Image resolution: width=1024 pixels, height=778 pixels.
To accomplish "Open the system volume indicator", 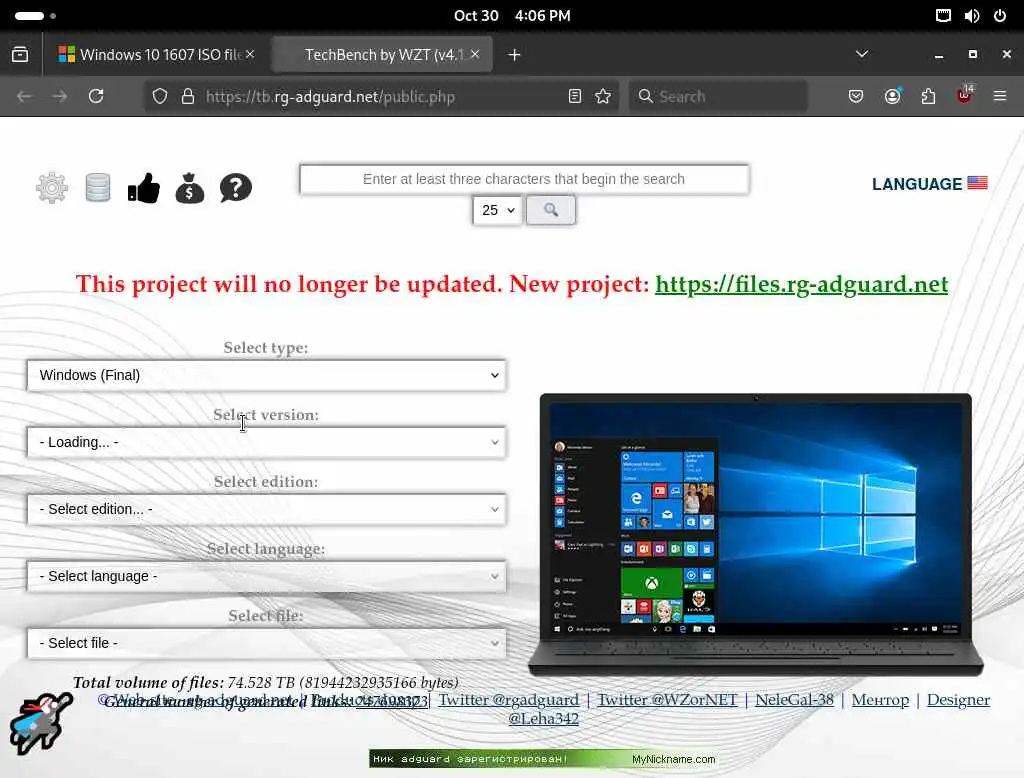I will pos(971,16).
